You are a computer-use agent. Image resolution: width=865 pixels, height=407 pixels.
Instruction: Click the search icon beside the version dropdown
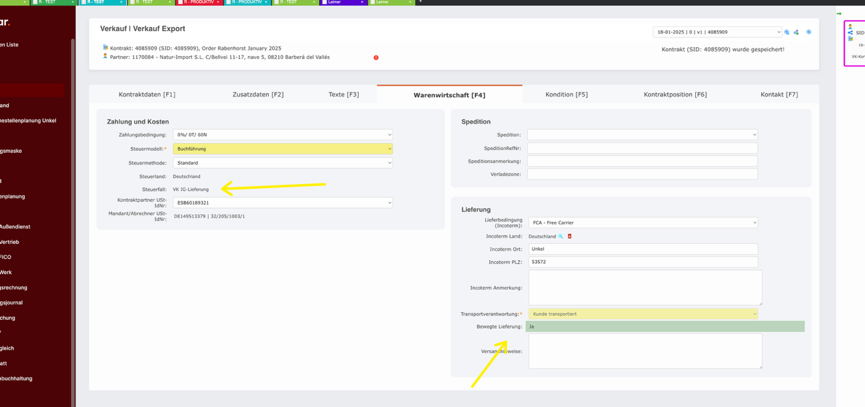(787, 33)
